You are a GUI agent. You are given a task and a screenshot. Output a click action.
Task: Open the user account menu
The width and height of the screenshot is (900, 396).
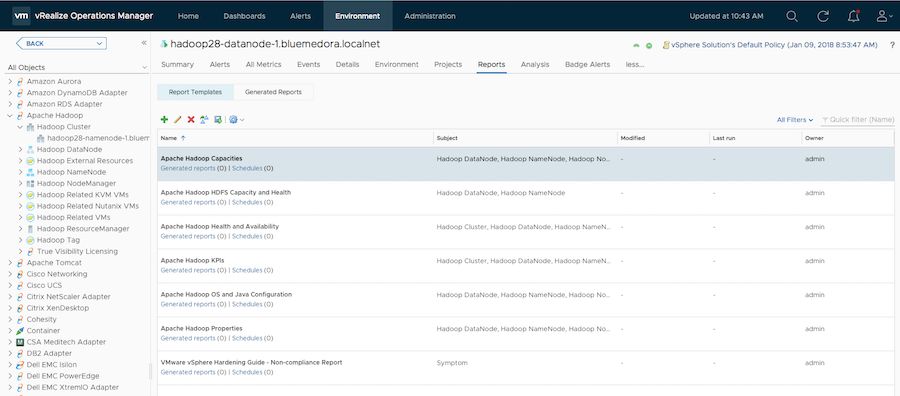coord(885,16)
